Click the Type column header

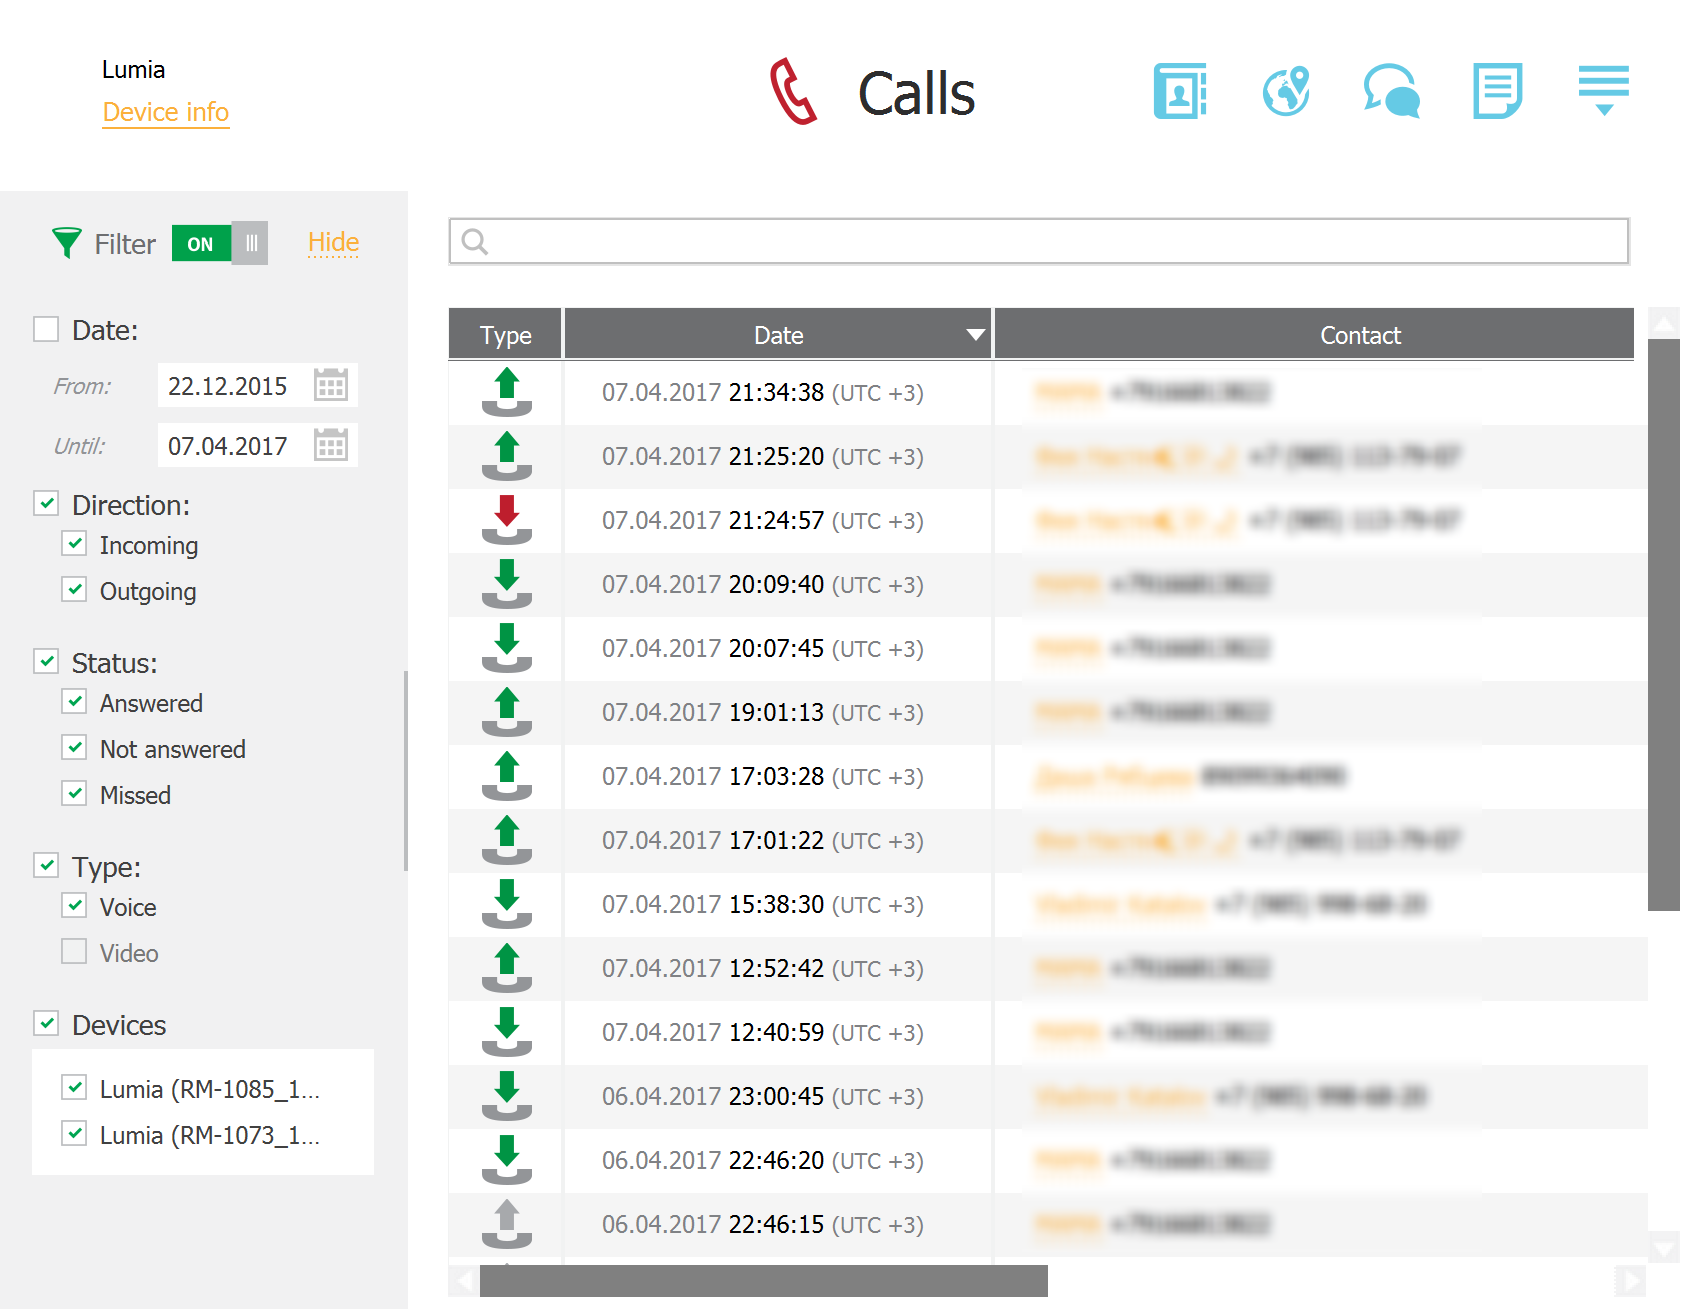tap(504, 334)
